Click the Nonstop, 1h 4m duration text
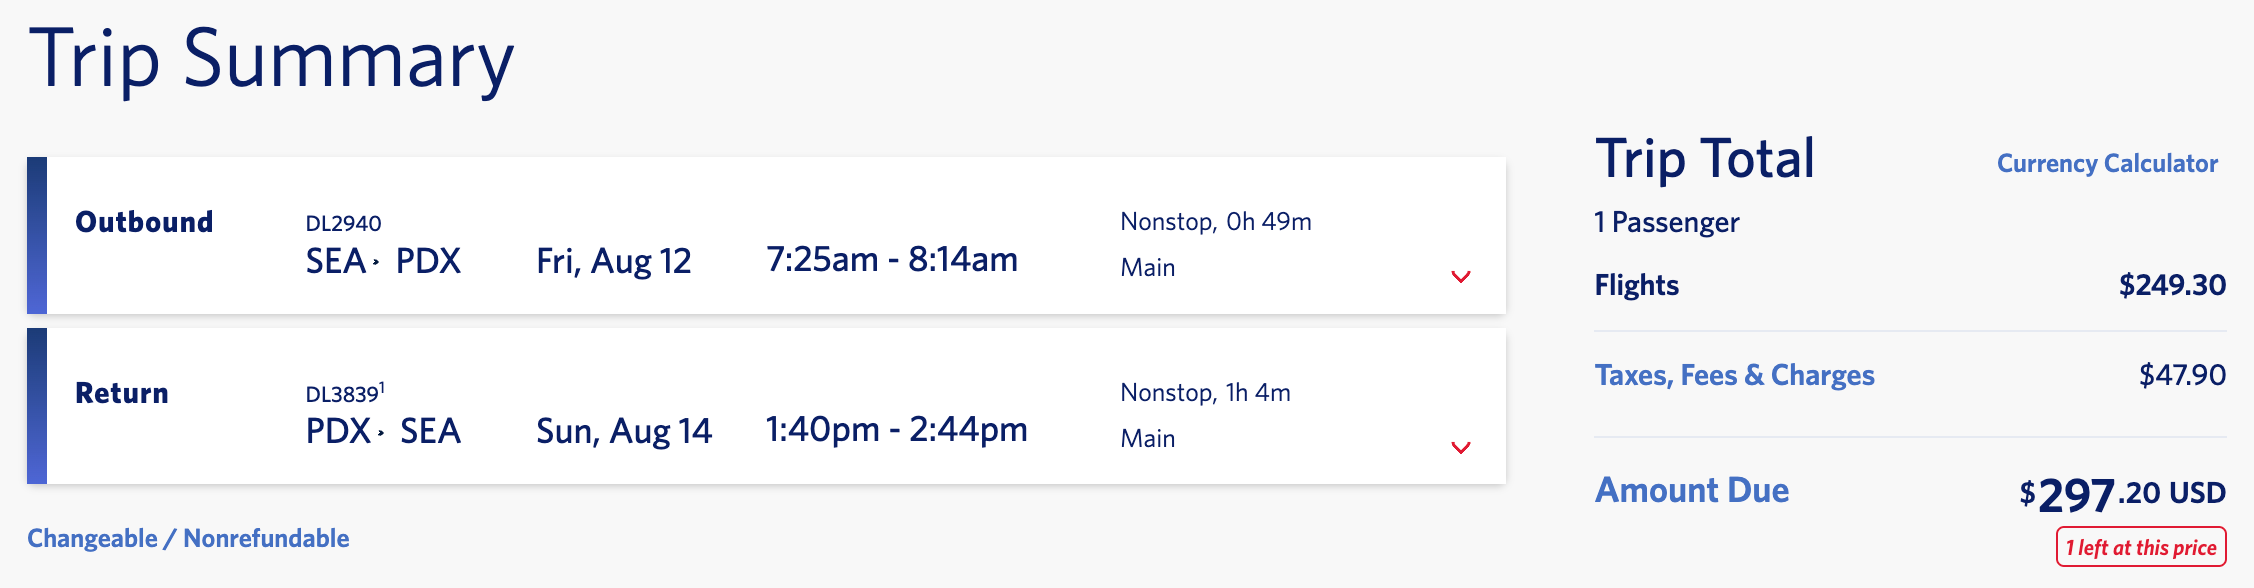Viewport: 2254px width, 588px height. click(x=1205, y=392)
